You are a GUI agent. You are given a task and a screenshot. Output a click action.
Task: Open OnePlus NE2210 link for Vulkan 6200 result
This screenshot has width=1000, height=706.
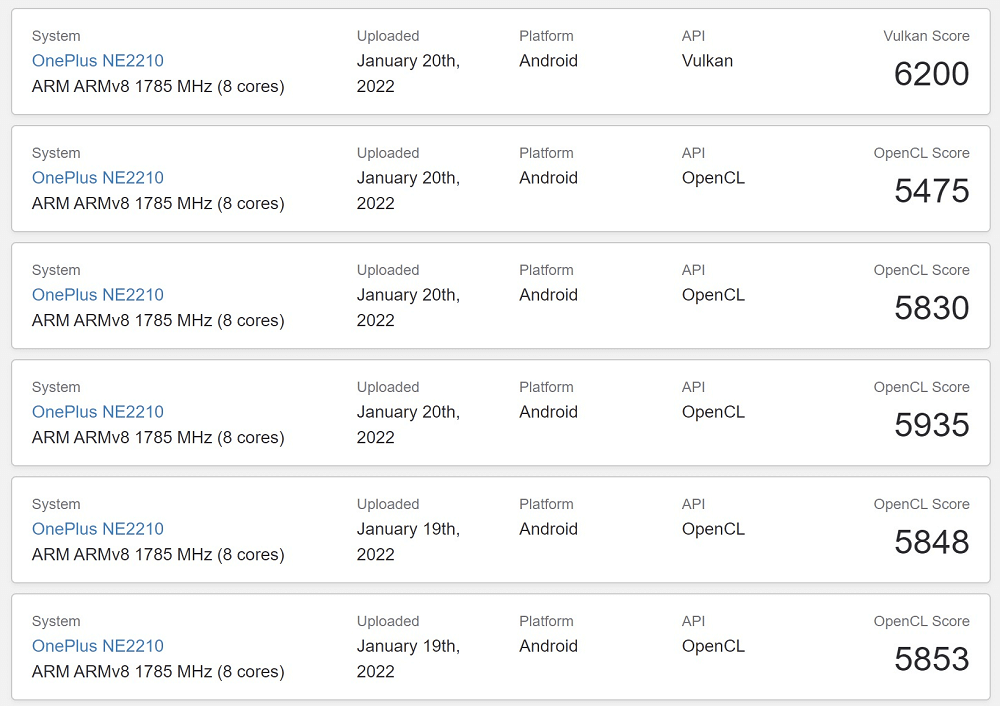98,61
